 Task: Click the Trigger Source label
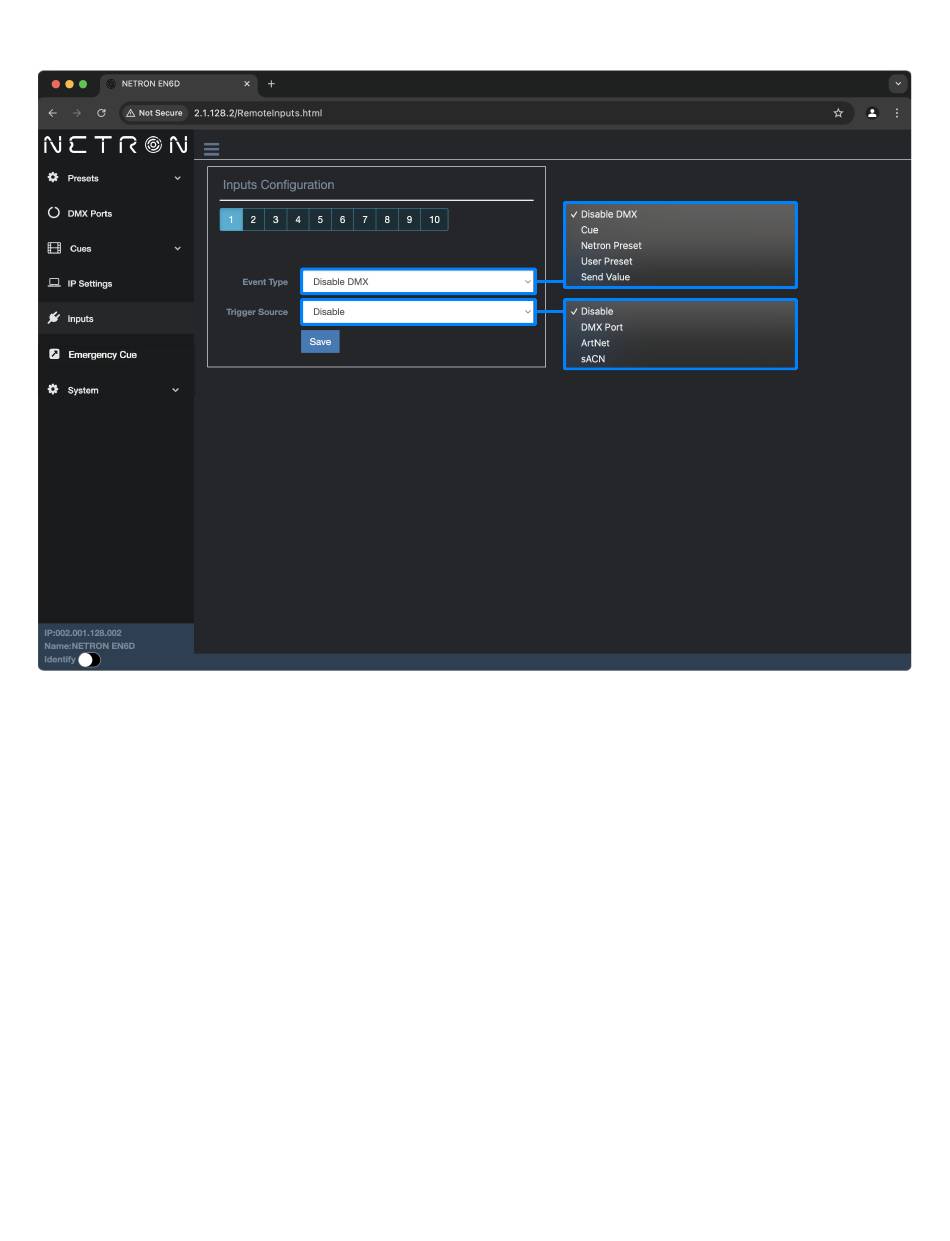click(x=257, y=312)
